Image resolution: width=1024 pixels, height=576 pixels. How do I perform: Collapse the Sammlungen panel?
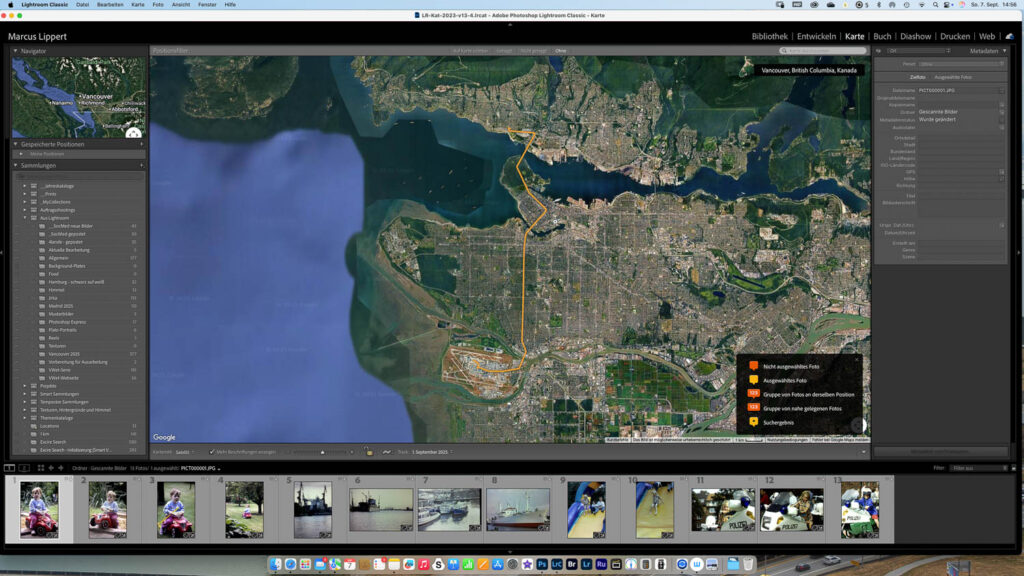tap(16, 166)
